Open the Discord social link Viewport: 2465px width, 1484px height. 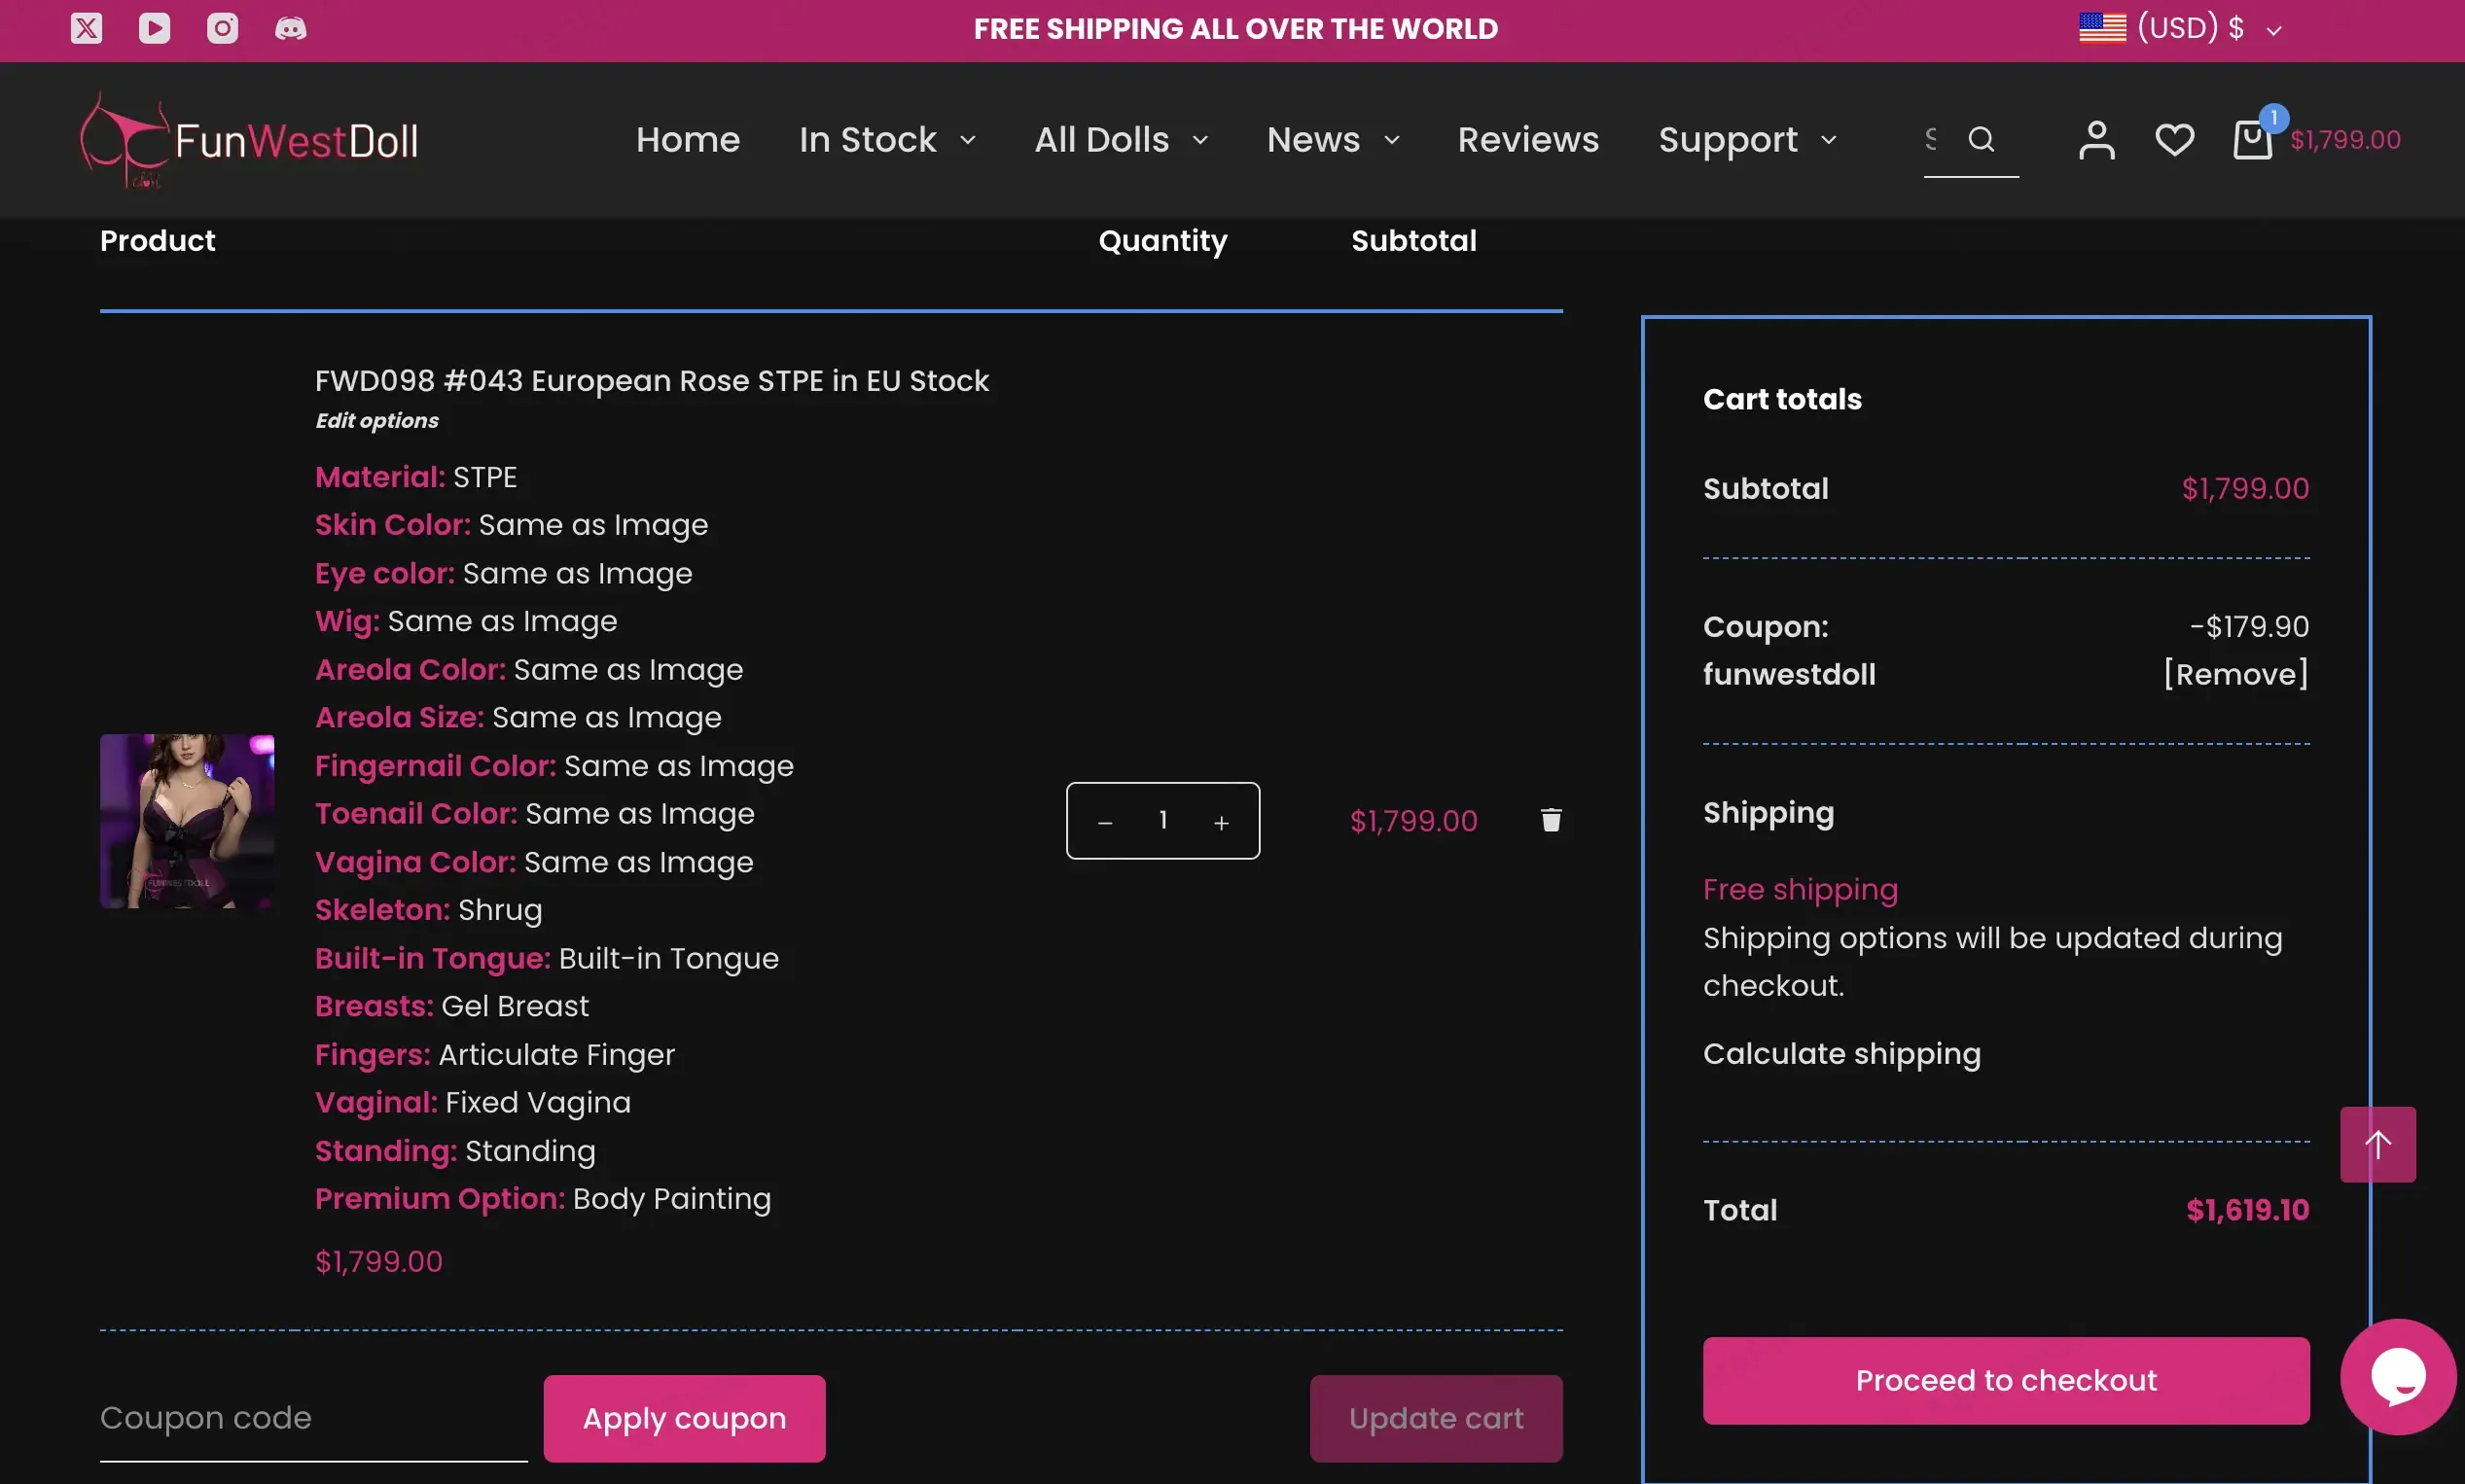coord(290,28)
